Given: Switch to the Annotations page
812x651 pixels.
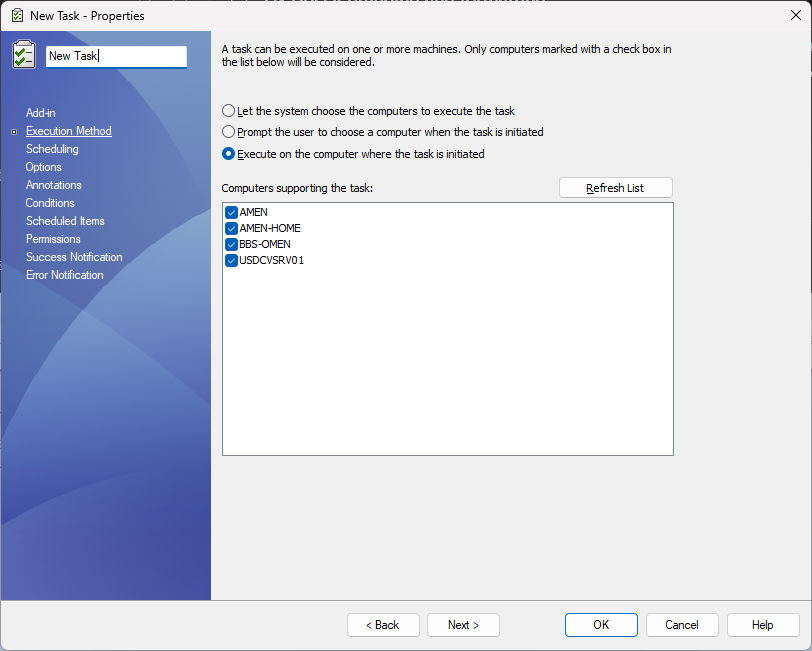Looking at the screenshot, I should click(54, 185).
